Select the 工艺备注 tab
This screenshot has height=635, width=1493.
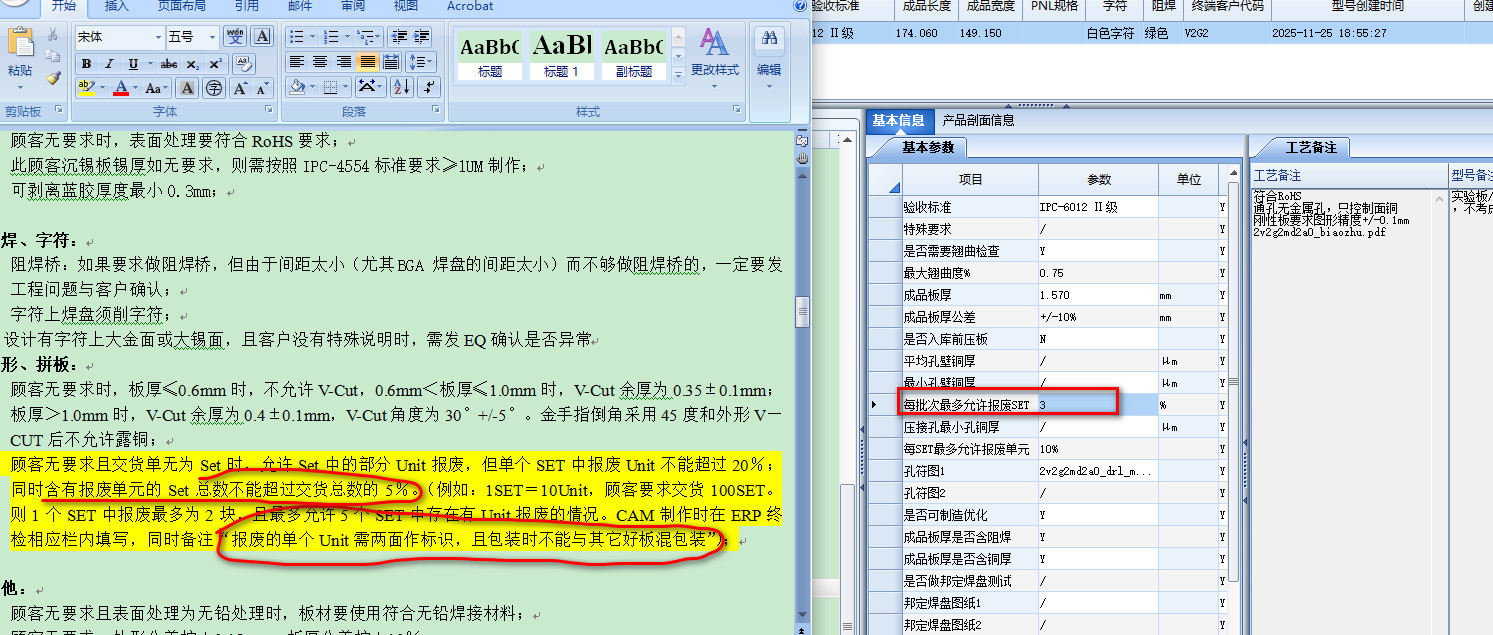1310,147
